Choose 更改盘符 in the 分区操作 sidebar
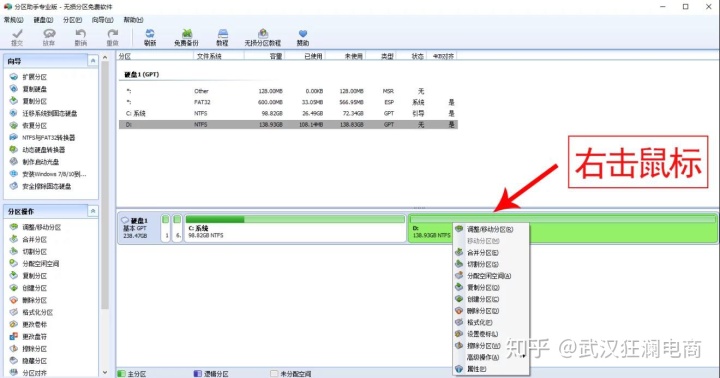Screen dimensions: 720x378 click(x=28, y=337)
